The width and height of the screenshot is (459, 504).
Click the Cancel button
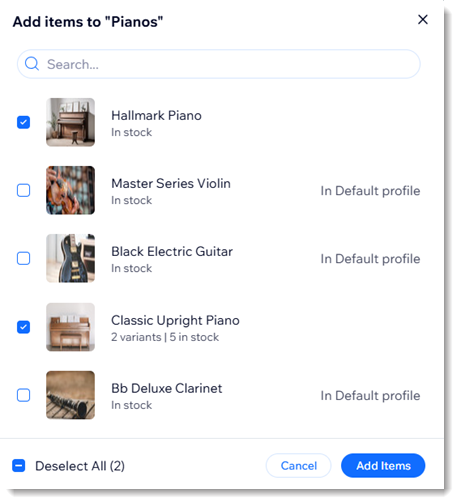tap(298, 465)
